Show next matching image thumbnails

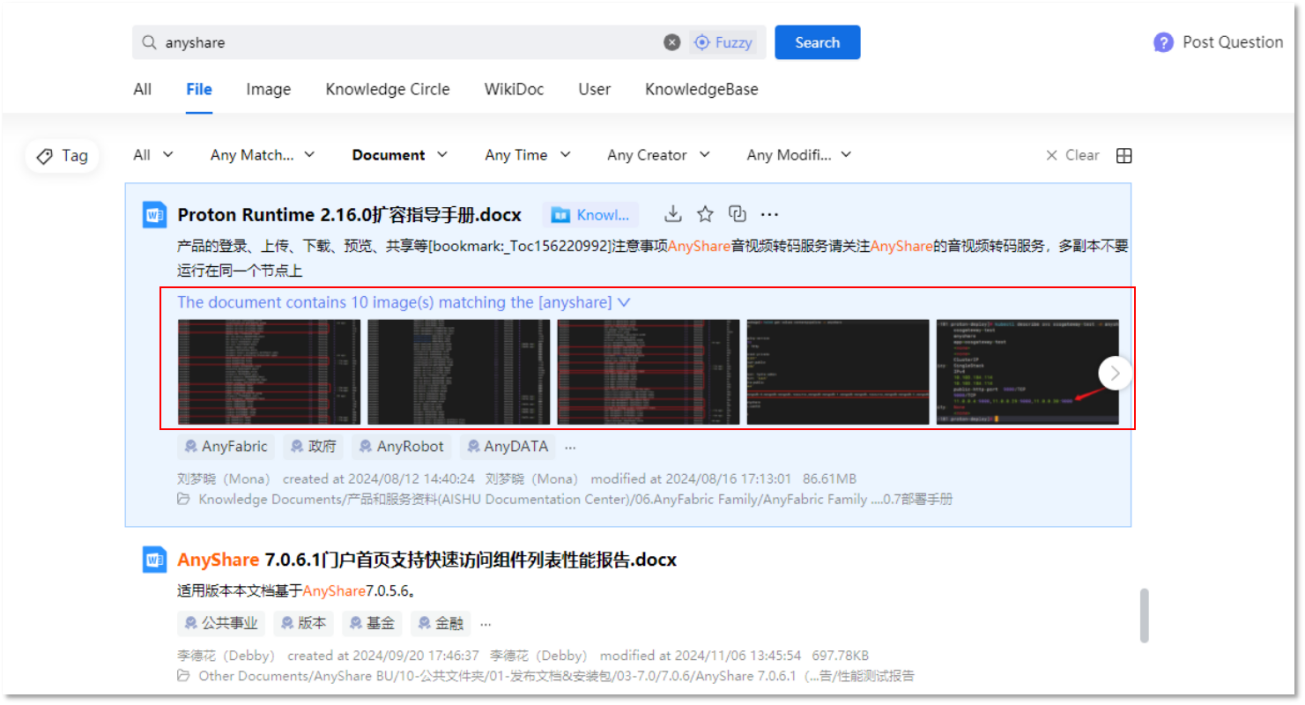1114,373
